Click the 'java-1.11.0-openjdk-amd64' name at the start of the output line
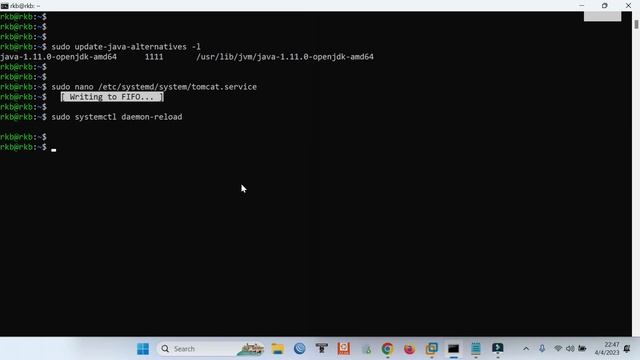Viewport: 640px width, 360px height. [58, 57]
